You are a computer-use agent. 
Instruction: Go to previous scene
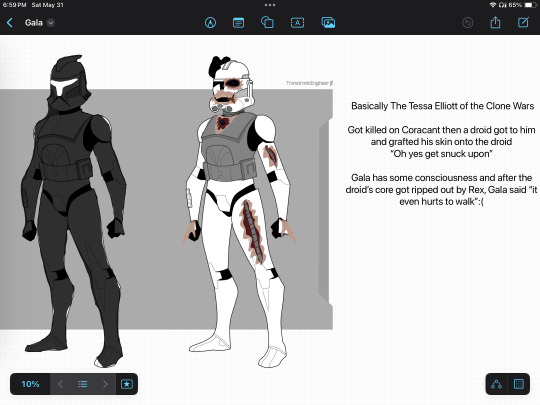pos(60,384)
